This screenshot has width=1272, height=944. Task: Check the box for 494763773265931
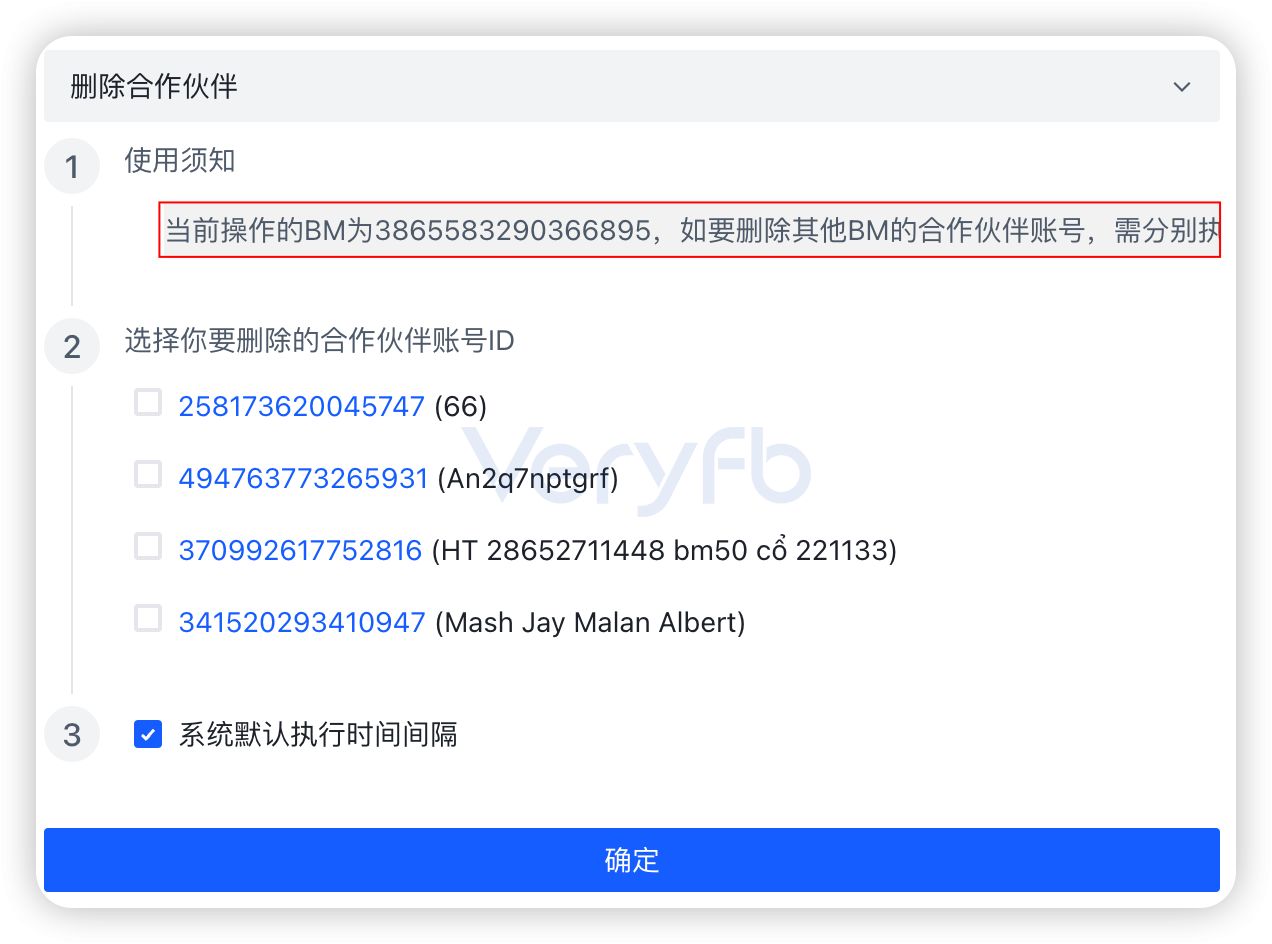click(148, 474)
